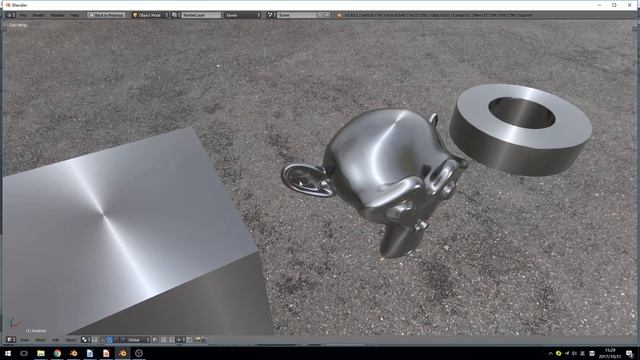This screenshot has width=640, height=360.
Task: Open the pivot point selector
Action: [x=95, y=340]
